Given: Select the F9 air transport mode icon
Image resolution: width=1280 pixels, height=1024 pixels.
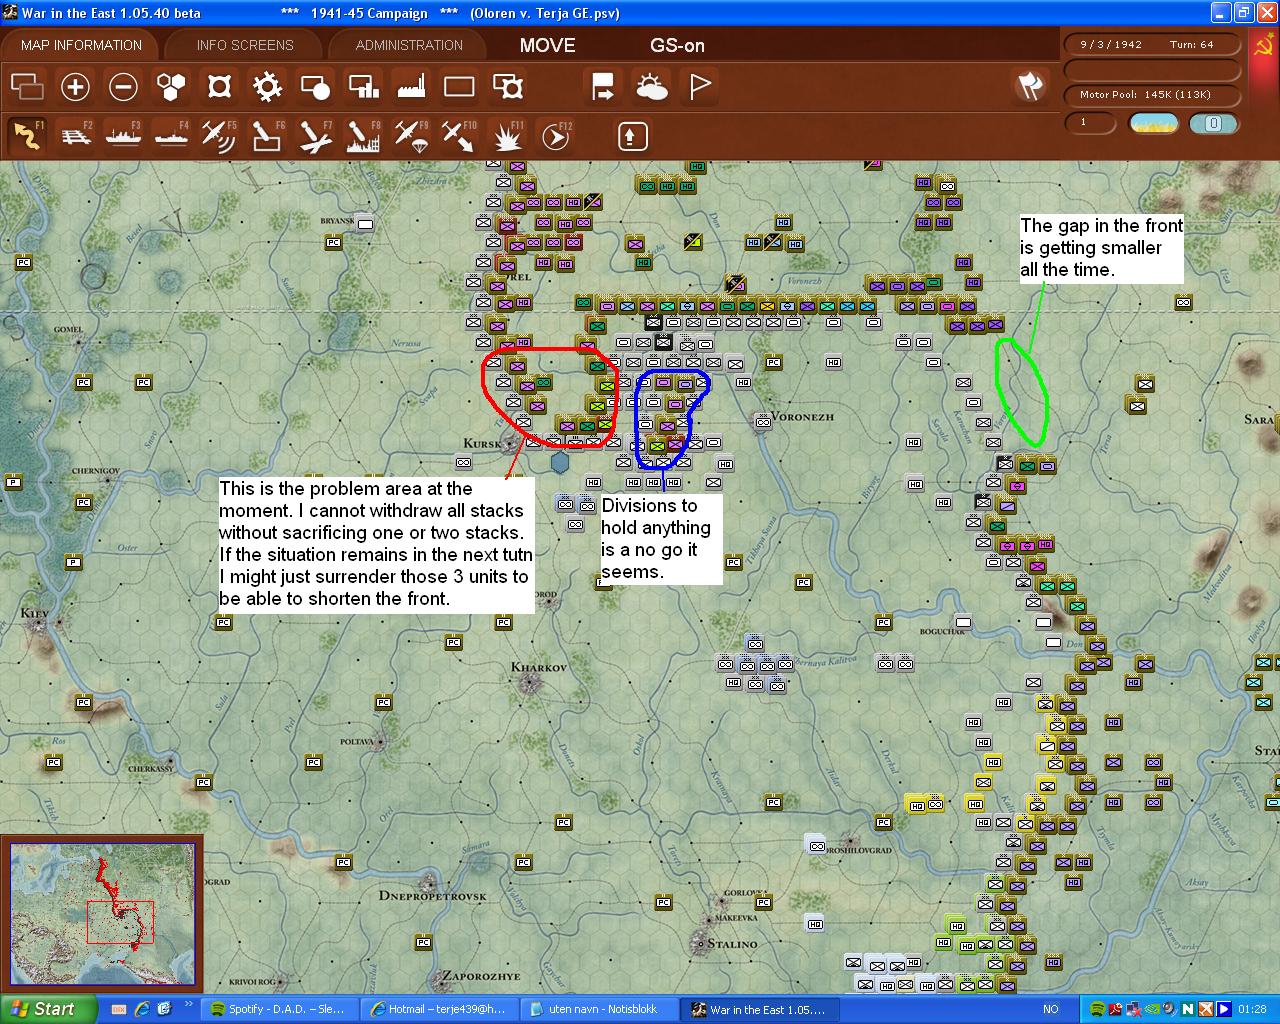Looking at the screenshot, I should click(x=411, y=135).
